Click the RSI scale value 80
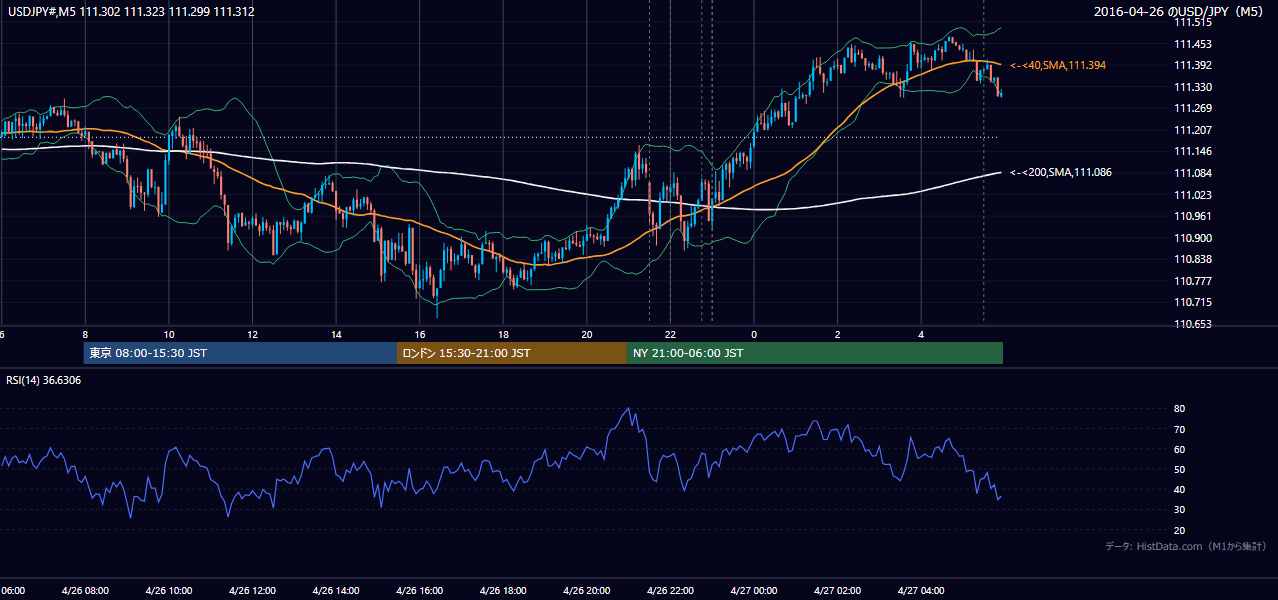 [1179, 409]
